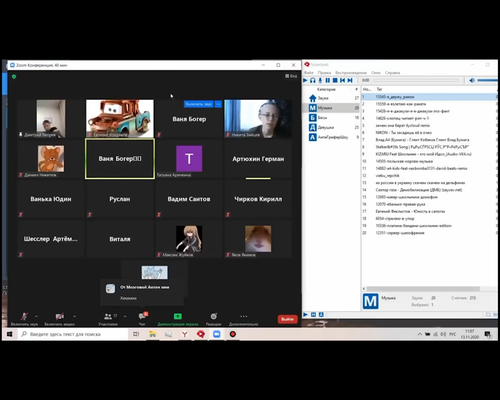Click the Windows taskbar search box
500x400 pixels.
coord(73,334)
